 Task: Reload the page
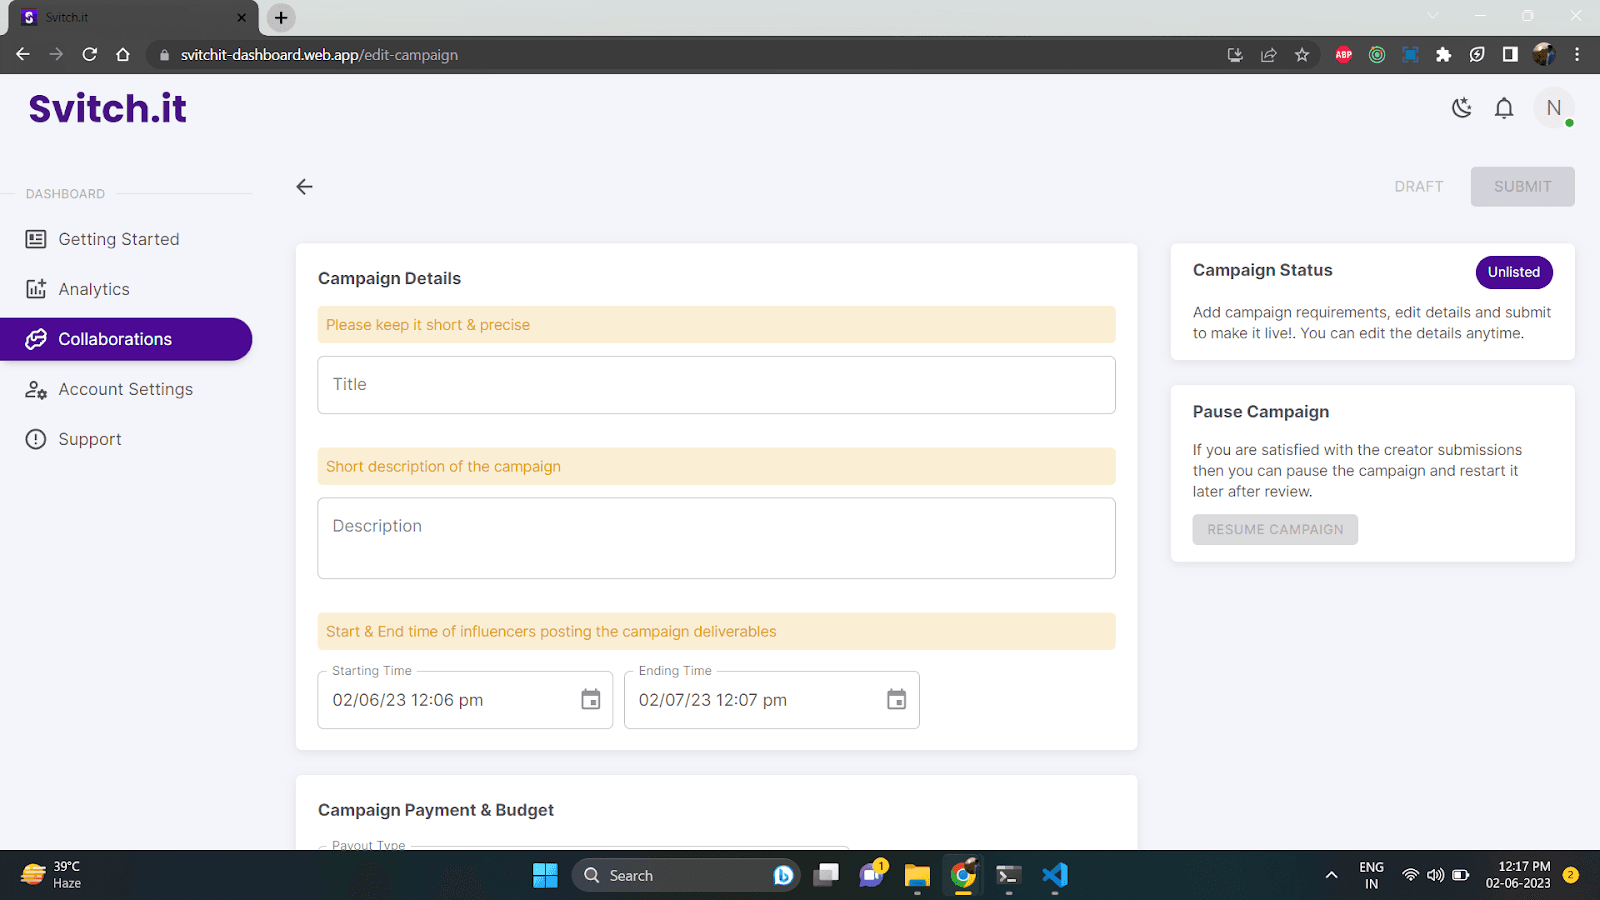(90, 55)
